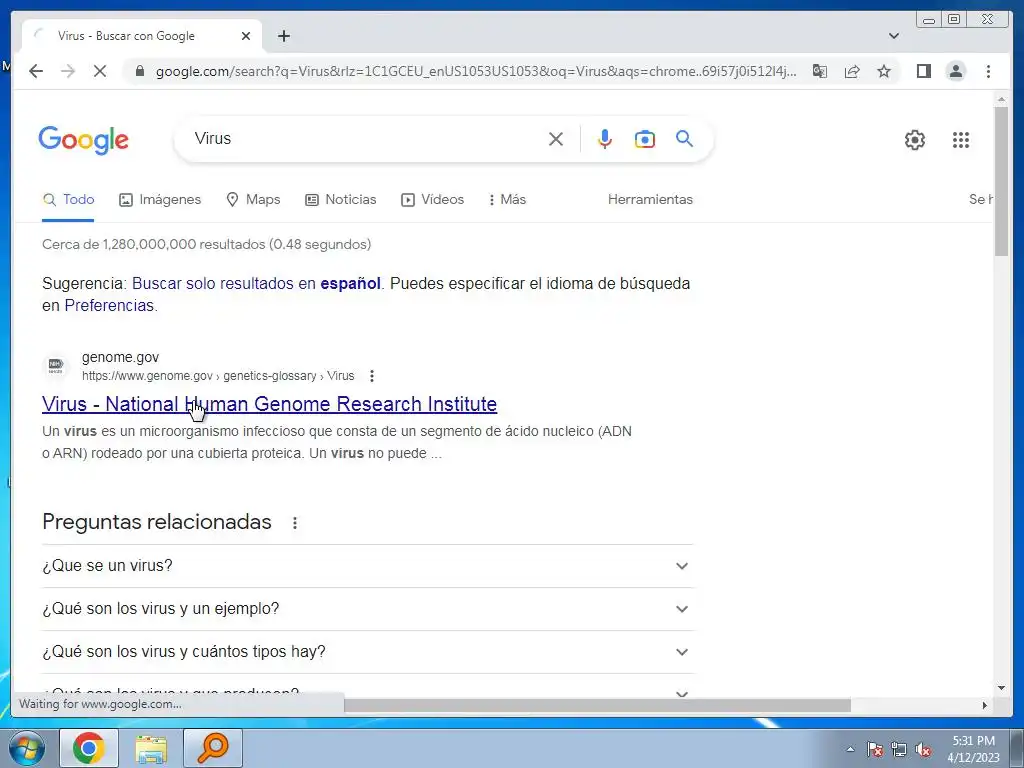Click the network tray icon
Viewport: 1024px width, 768px height.
point(899,750)
